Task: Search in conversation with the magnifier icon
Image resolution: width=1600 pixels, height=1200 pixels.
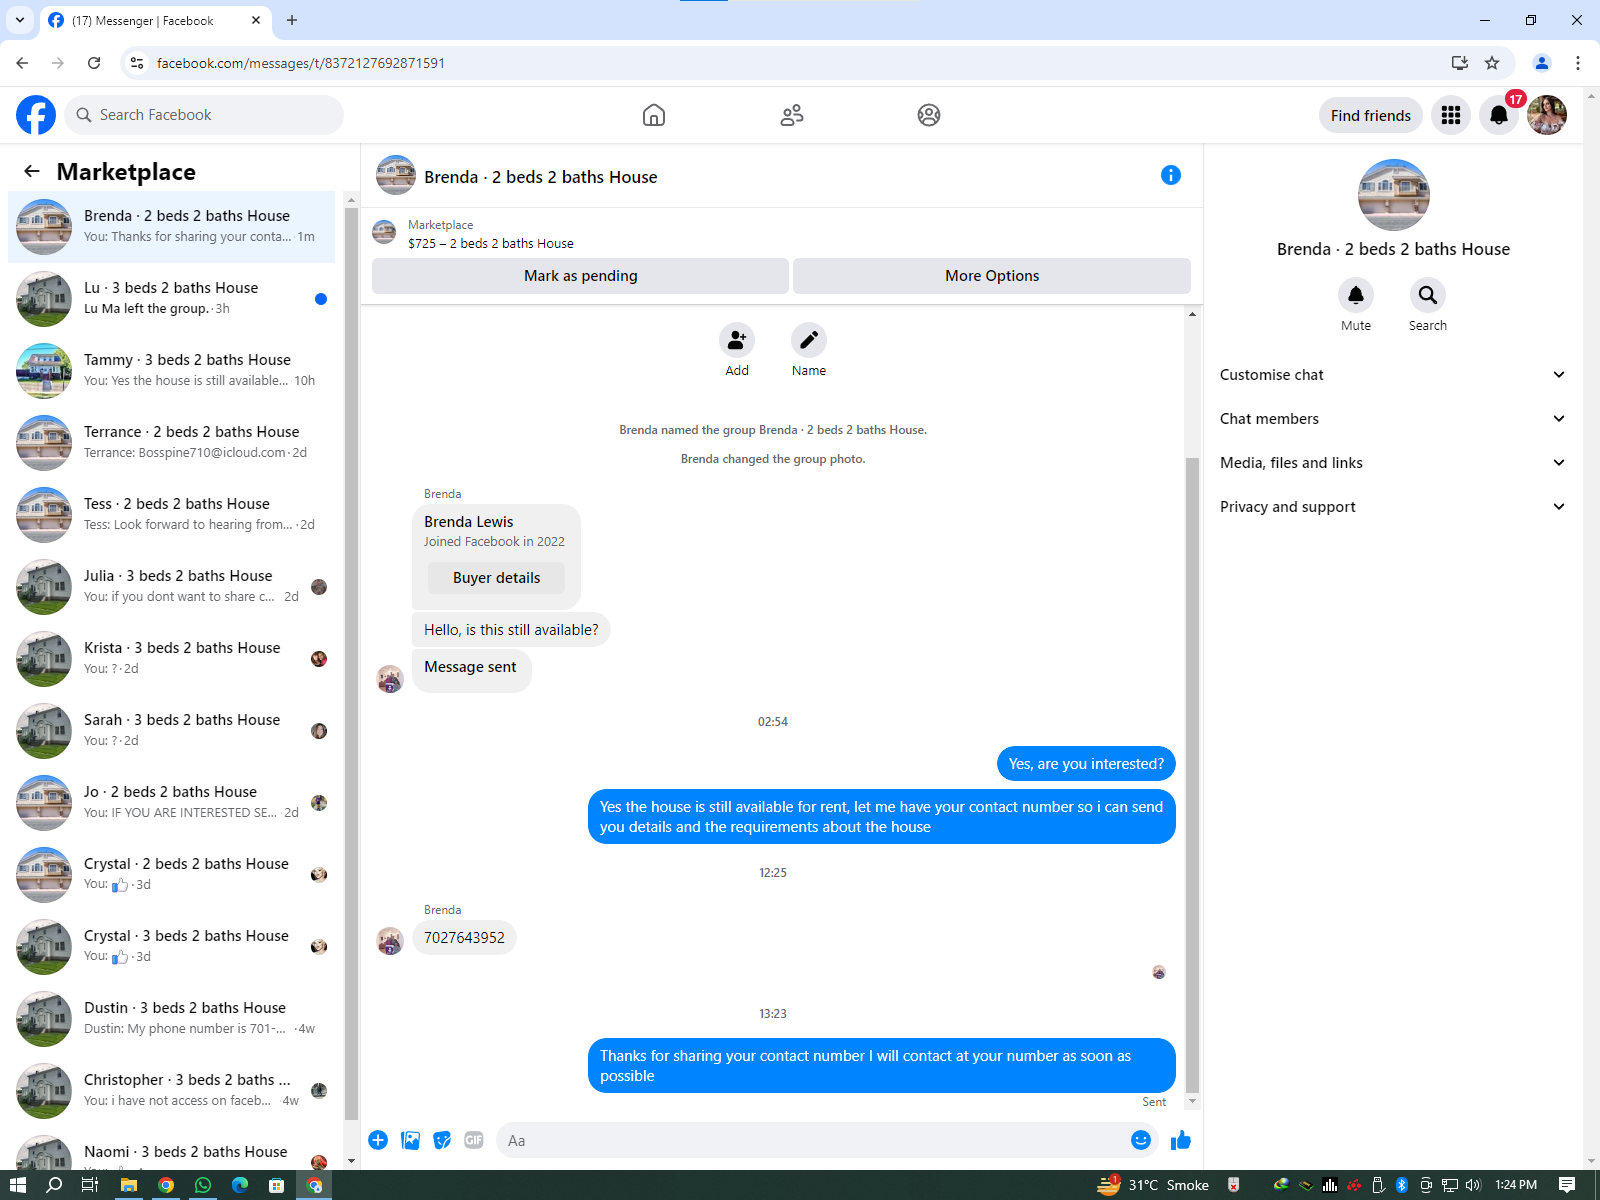Action: pos(1428,295)
